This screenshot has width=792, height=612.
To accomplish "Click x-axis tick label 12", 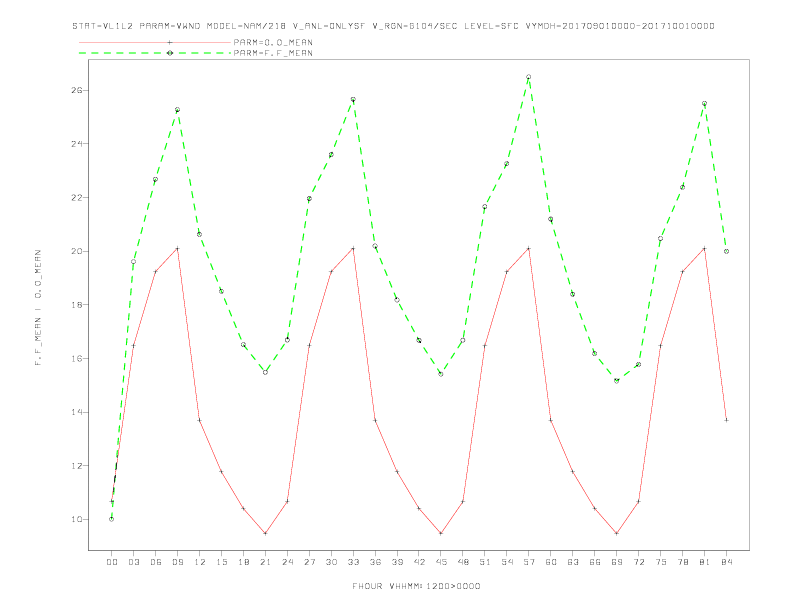I will tap(200, 562).
